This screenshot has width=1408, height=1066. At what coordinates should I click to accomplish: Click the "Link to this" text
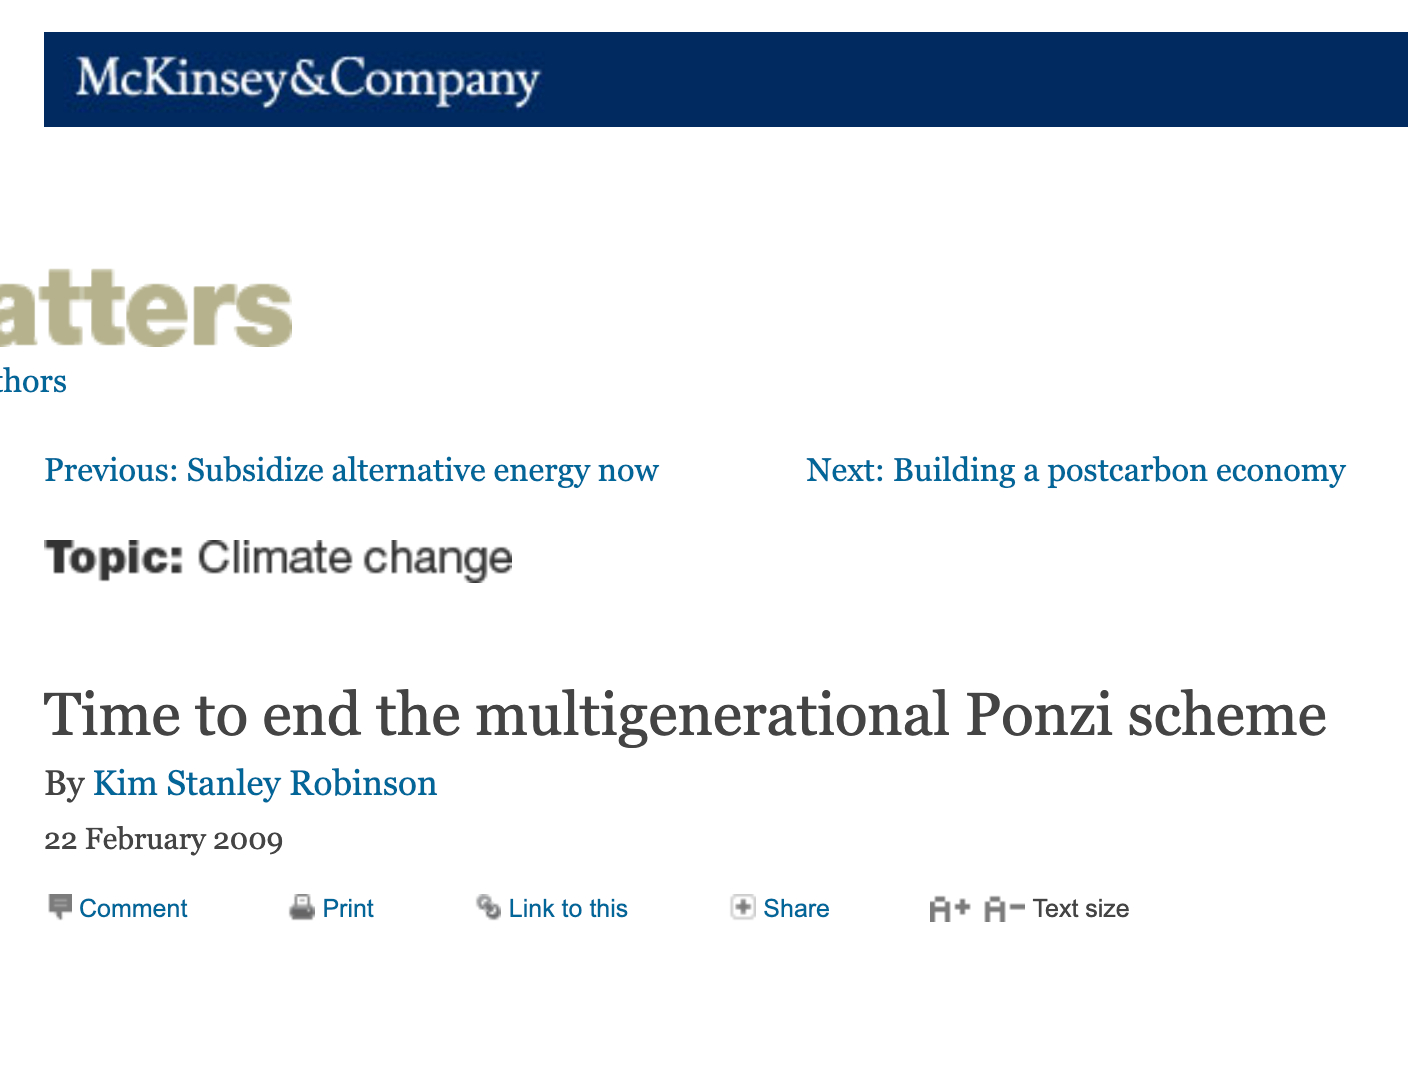coord(568,908)
